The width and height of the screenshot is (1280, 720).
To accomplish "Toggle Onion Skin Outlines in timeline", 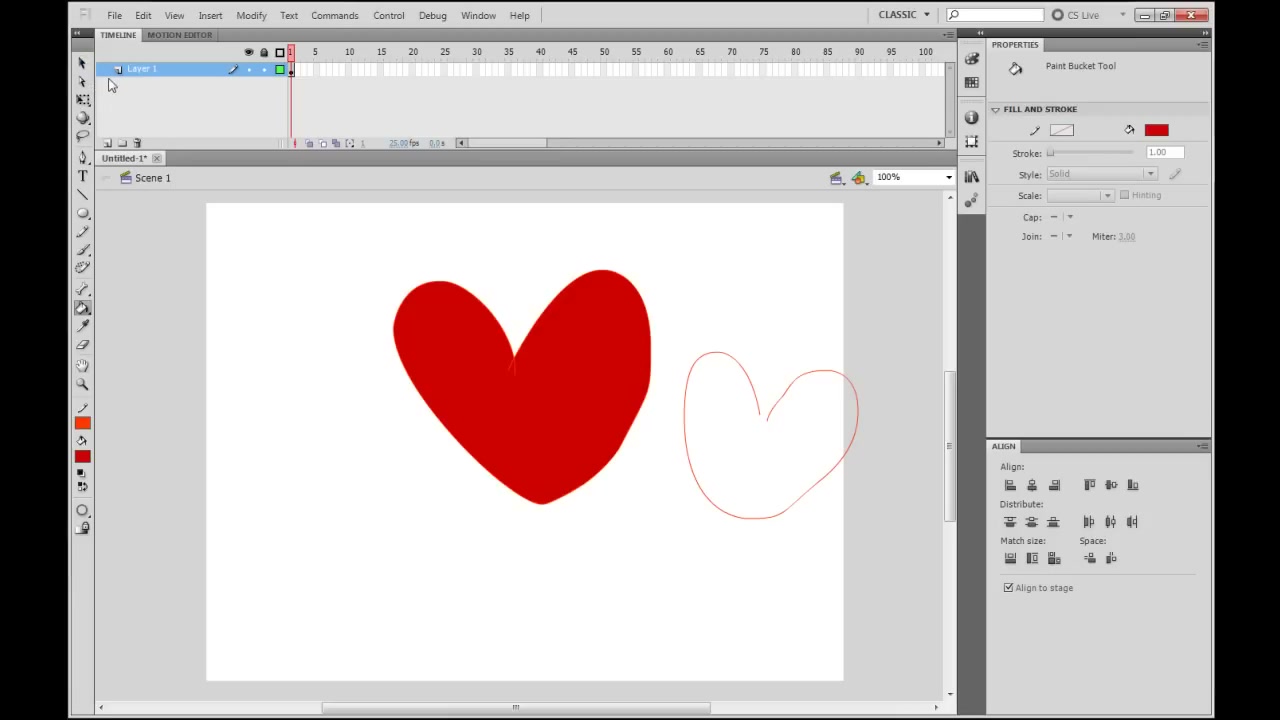I will click(322, 144).
